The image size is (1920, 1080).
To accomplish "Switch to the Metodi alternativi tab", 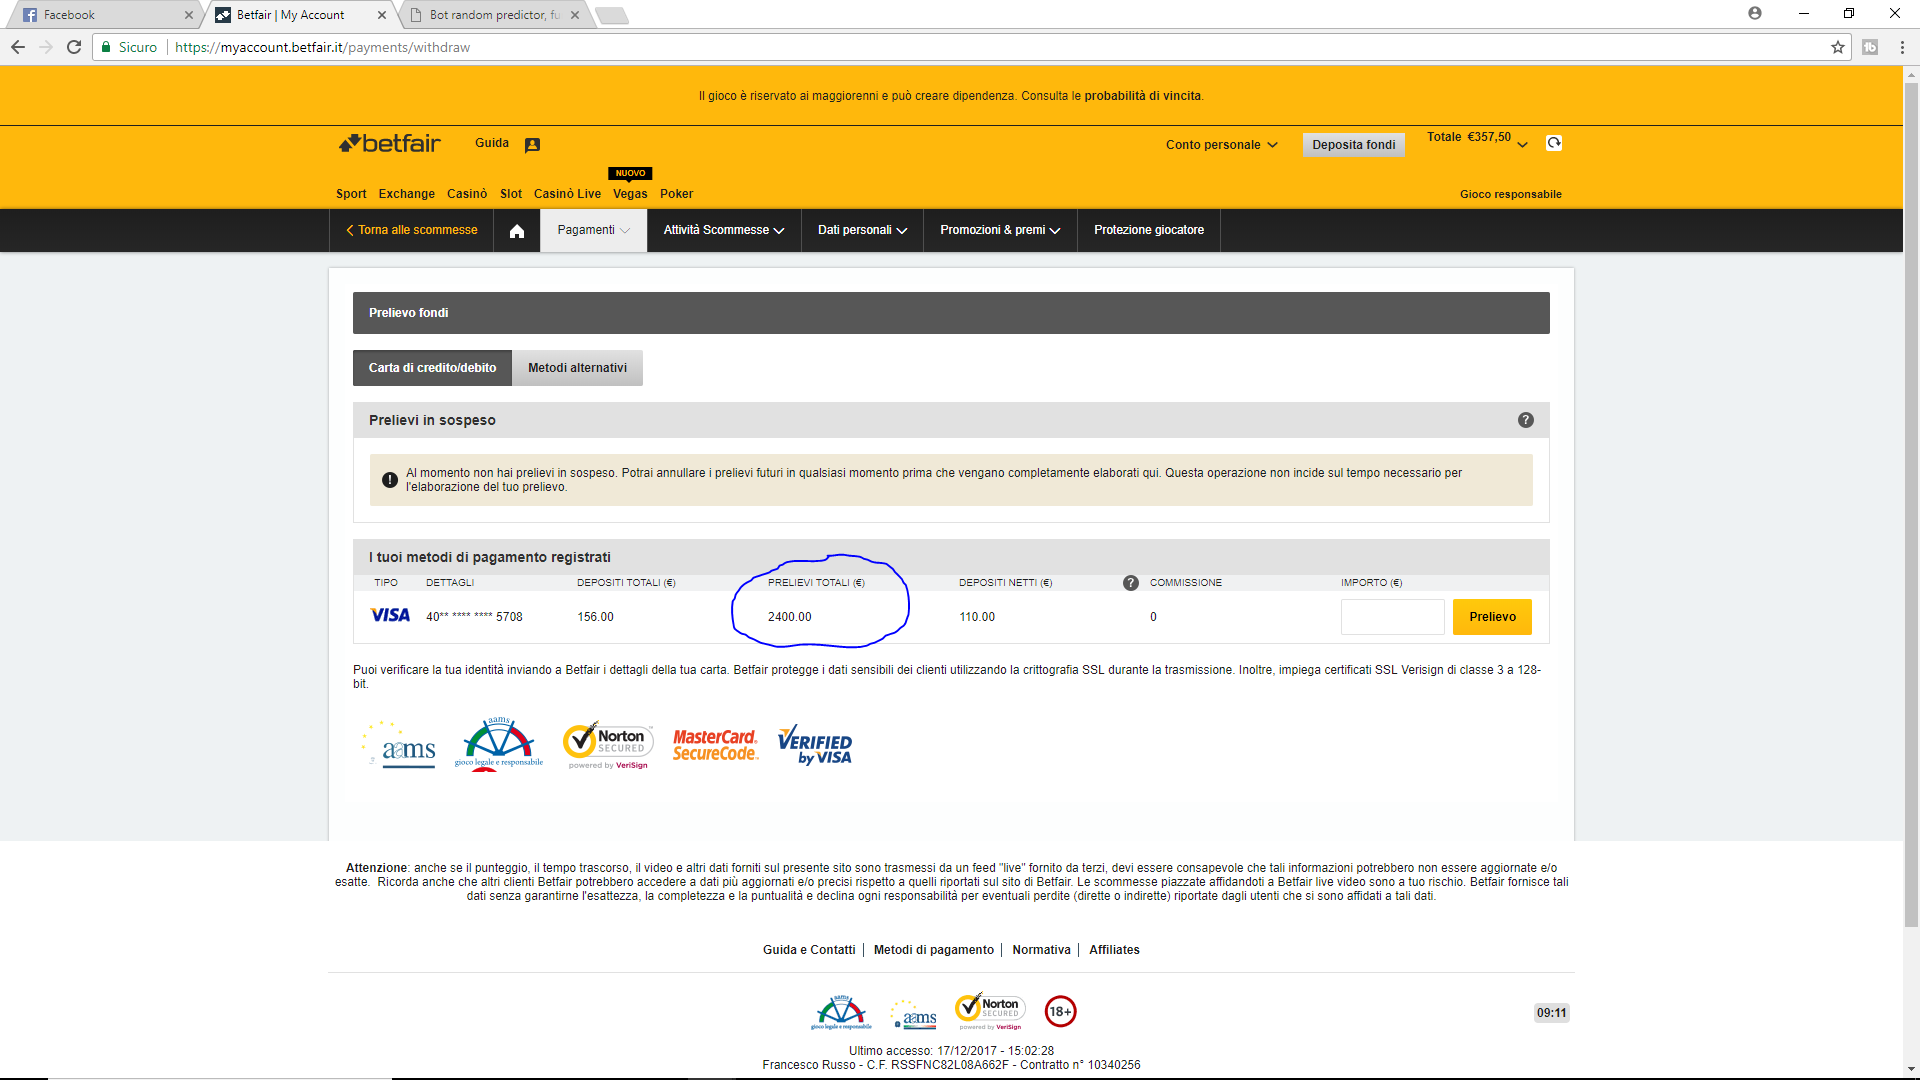I will click(x=577, y=368).
